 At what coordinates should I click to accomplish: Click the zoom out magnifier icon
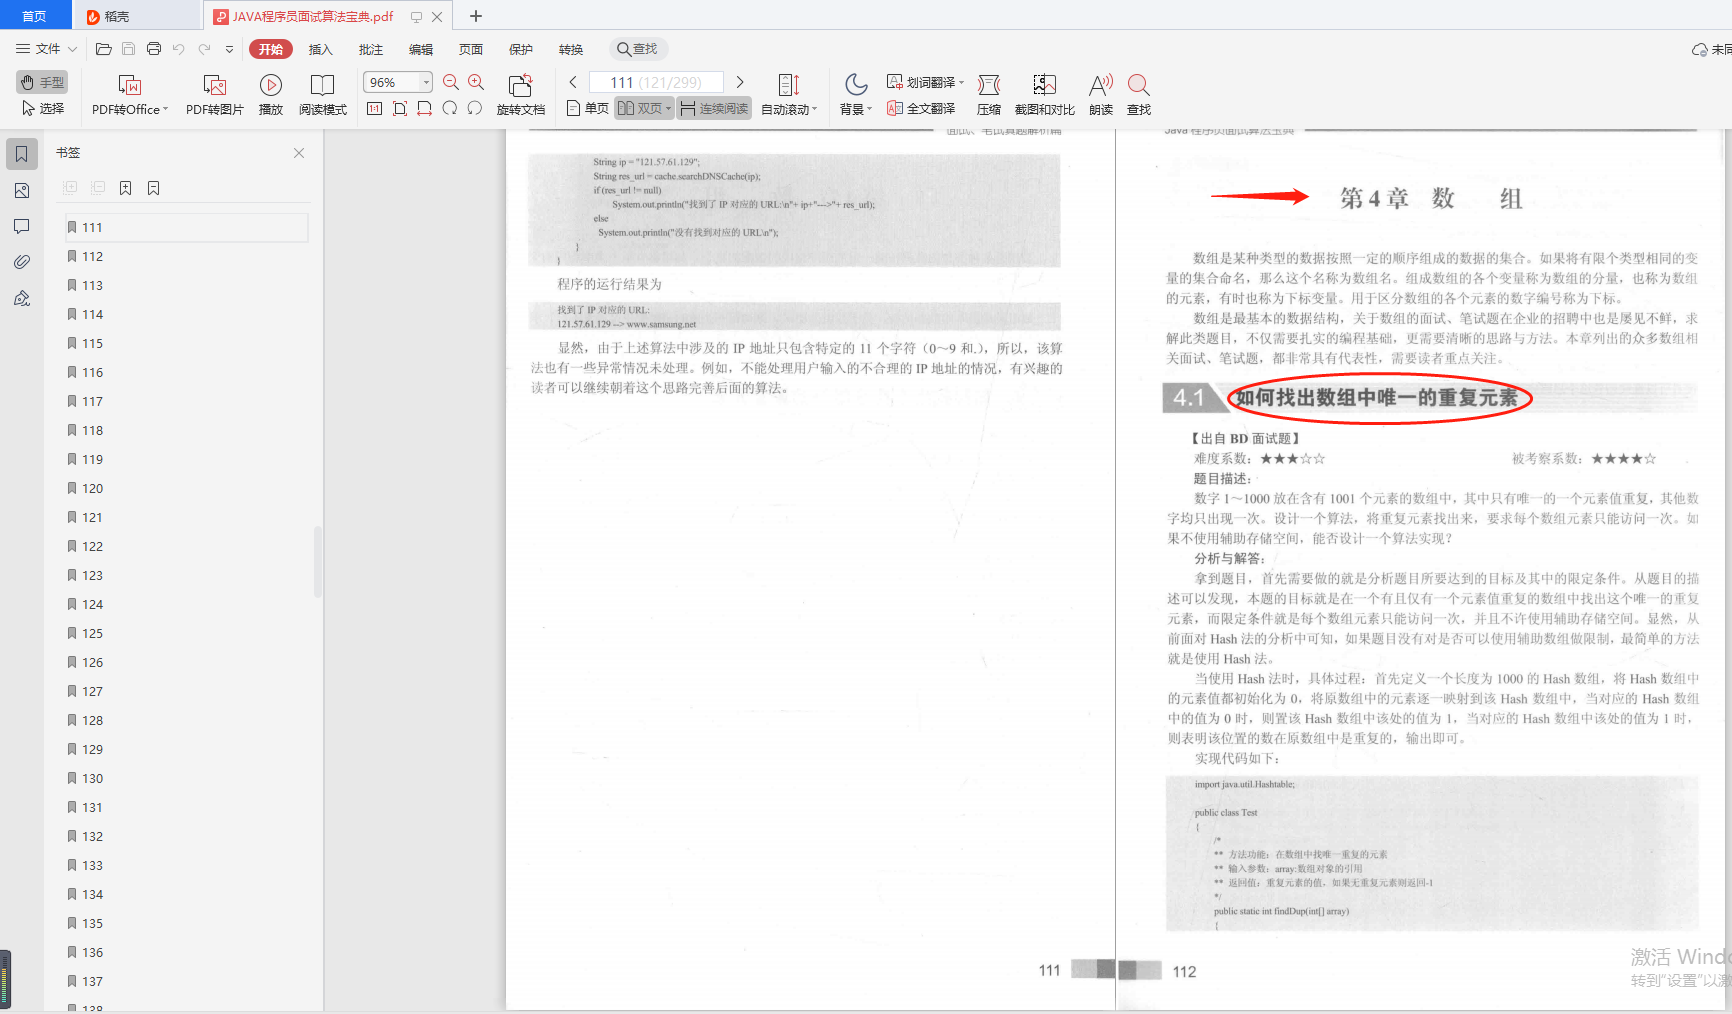(x=451, y=82)
